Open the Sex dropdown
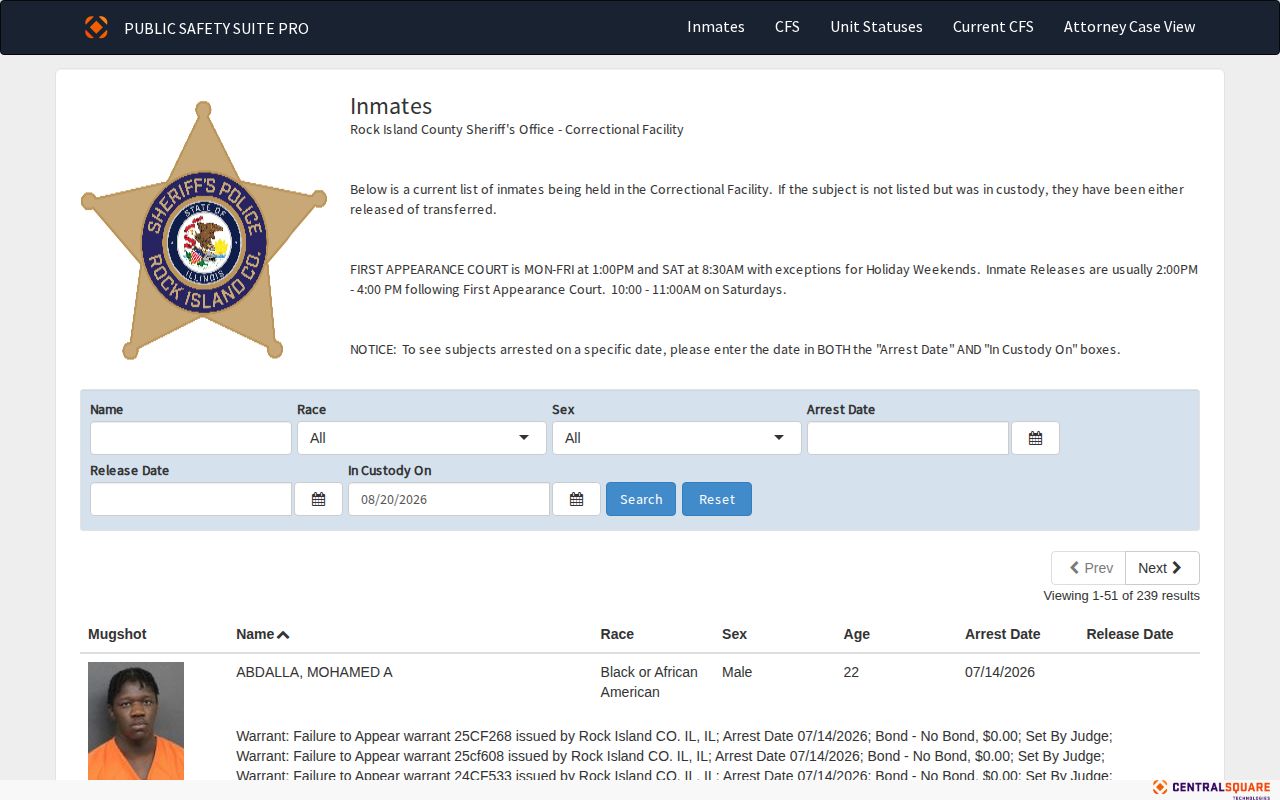The height and width of the screenshot is (800, 1280). (677, 438)
